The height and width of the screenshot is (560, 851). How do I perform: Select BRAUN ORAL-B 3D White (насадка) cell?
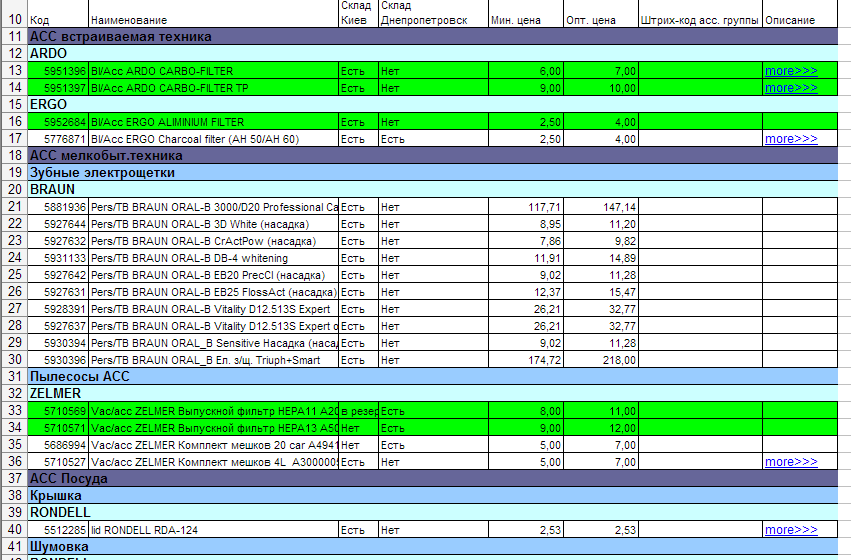pos(213,224)
